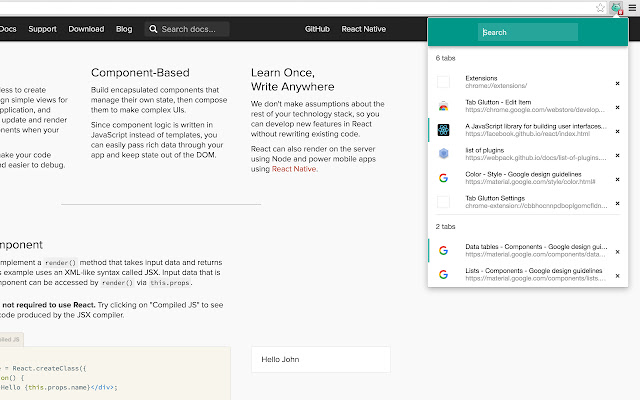The width and height of the screenshot is (640, 400).
Task: Click Google favicon beside Color - Style tab
Action: [443, 178]
